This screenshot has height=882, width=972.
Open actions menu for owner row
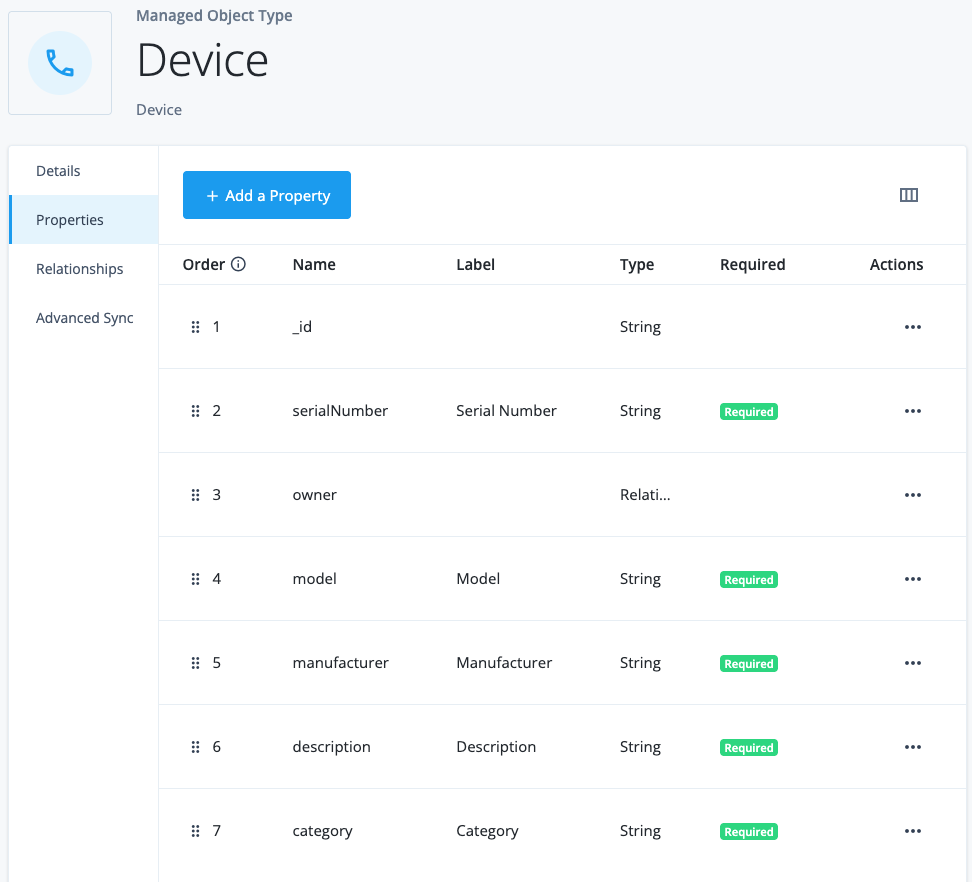tap(912, 495)
